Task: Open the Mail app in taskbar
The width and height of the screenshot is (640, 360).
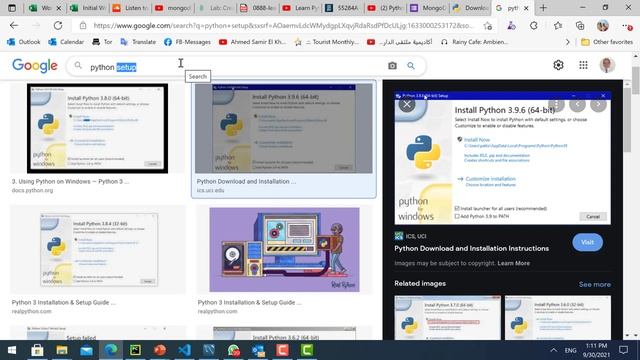Action: click(x=86, y=350)
